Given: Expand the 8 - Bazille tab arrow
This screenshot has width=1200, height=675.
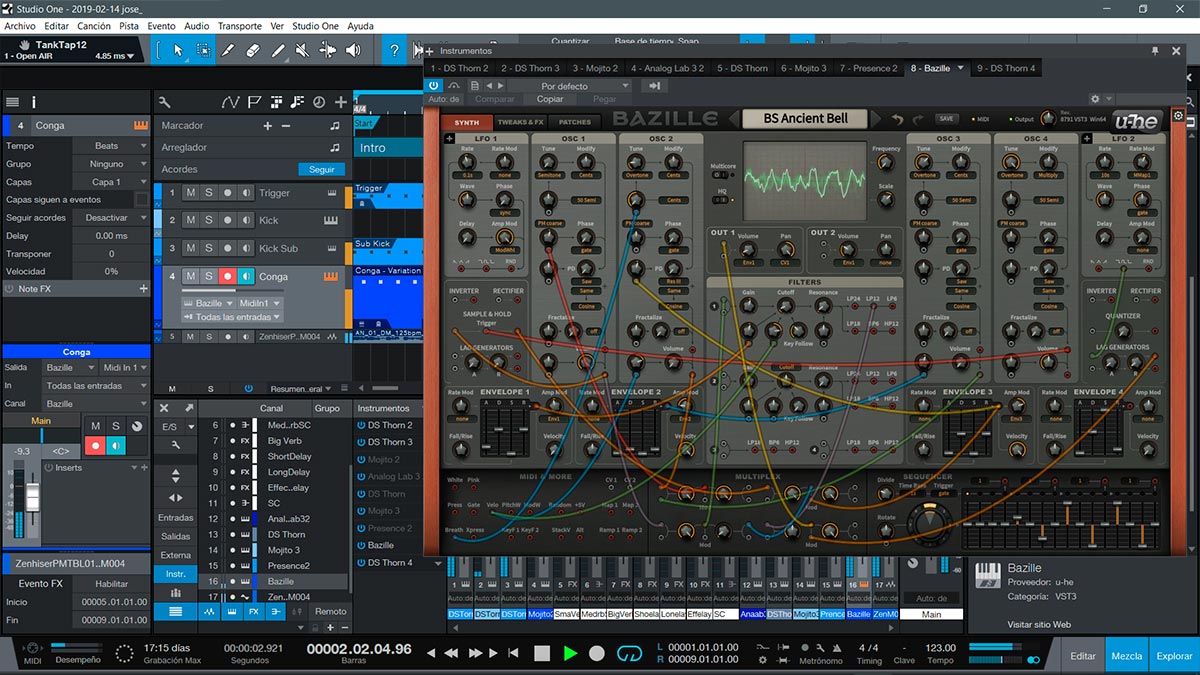Looking at the screenshot, I should coord(960,68).
